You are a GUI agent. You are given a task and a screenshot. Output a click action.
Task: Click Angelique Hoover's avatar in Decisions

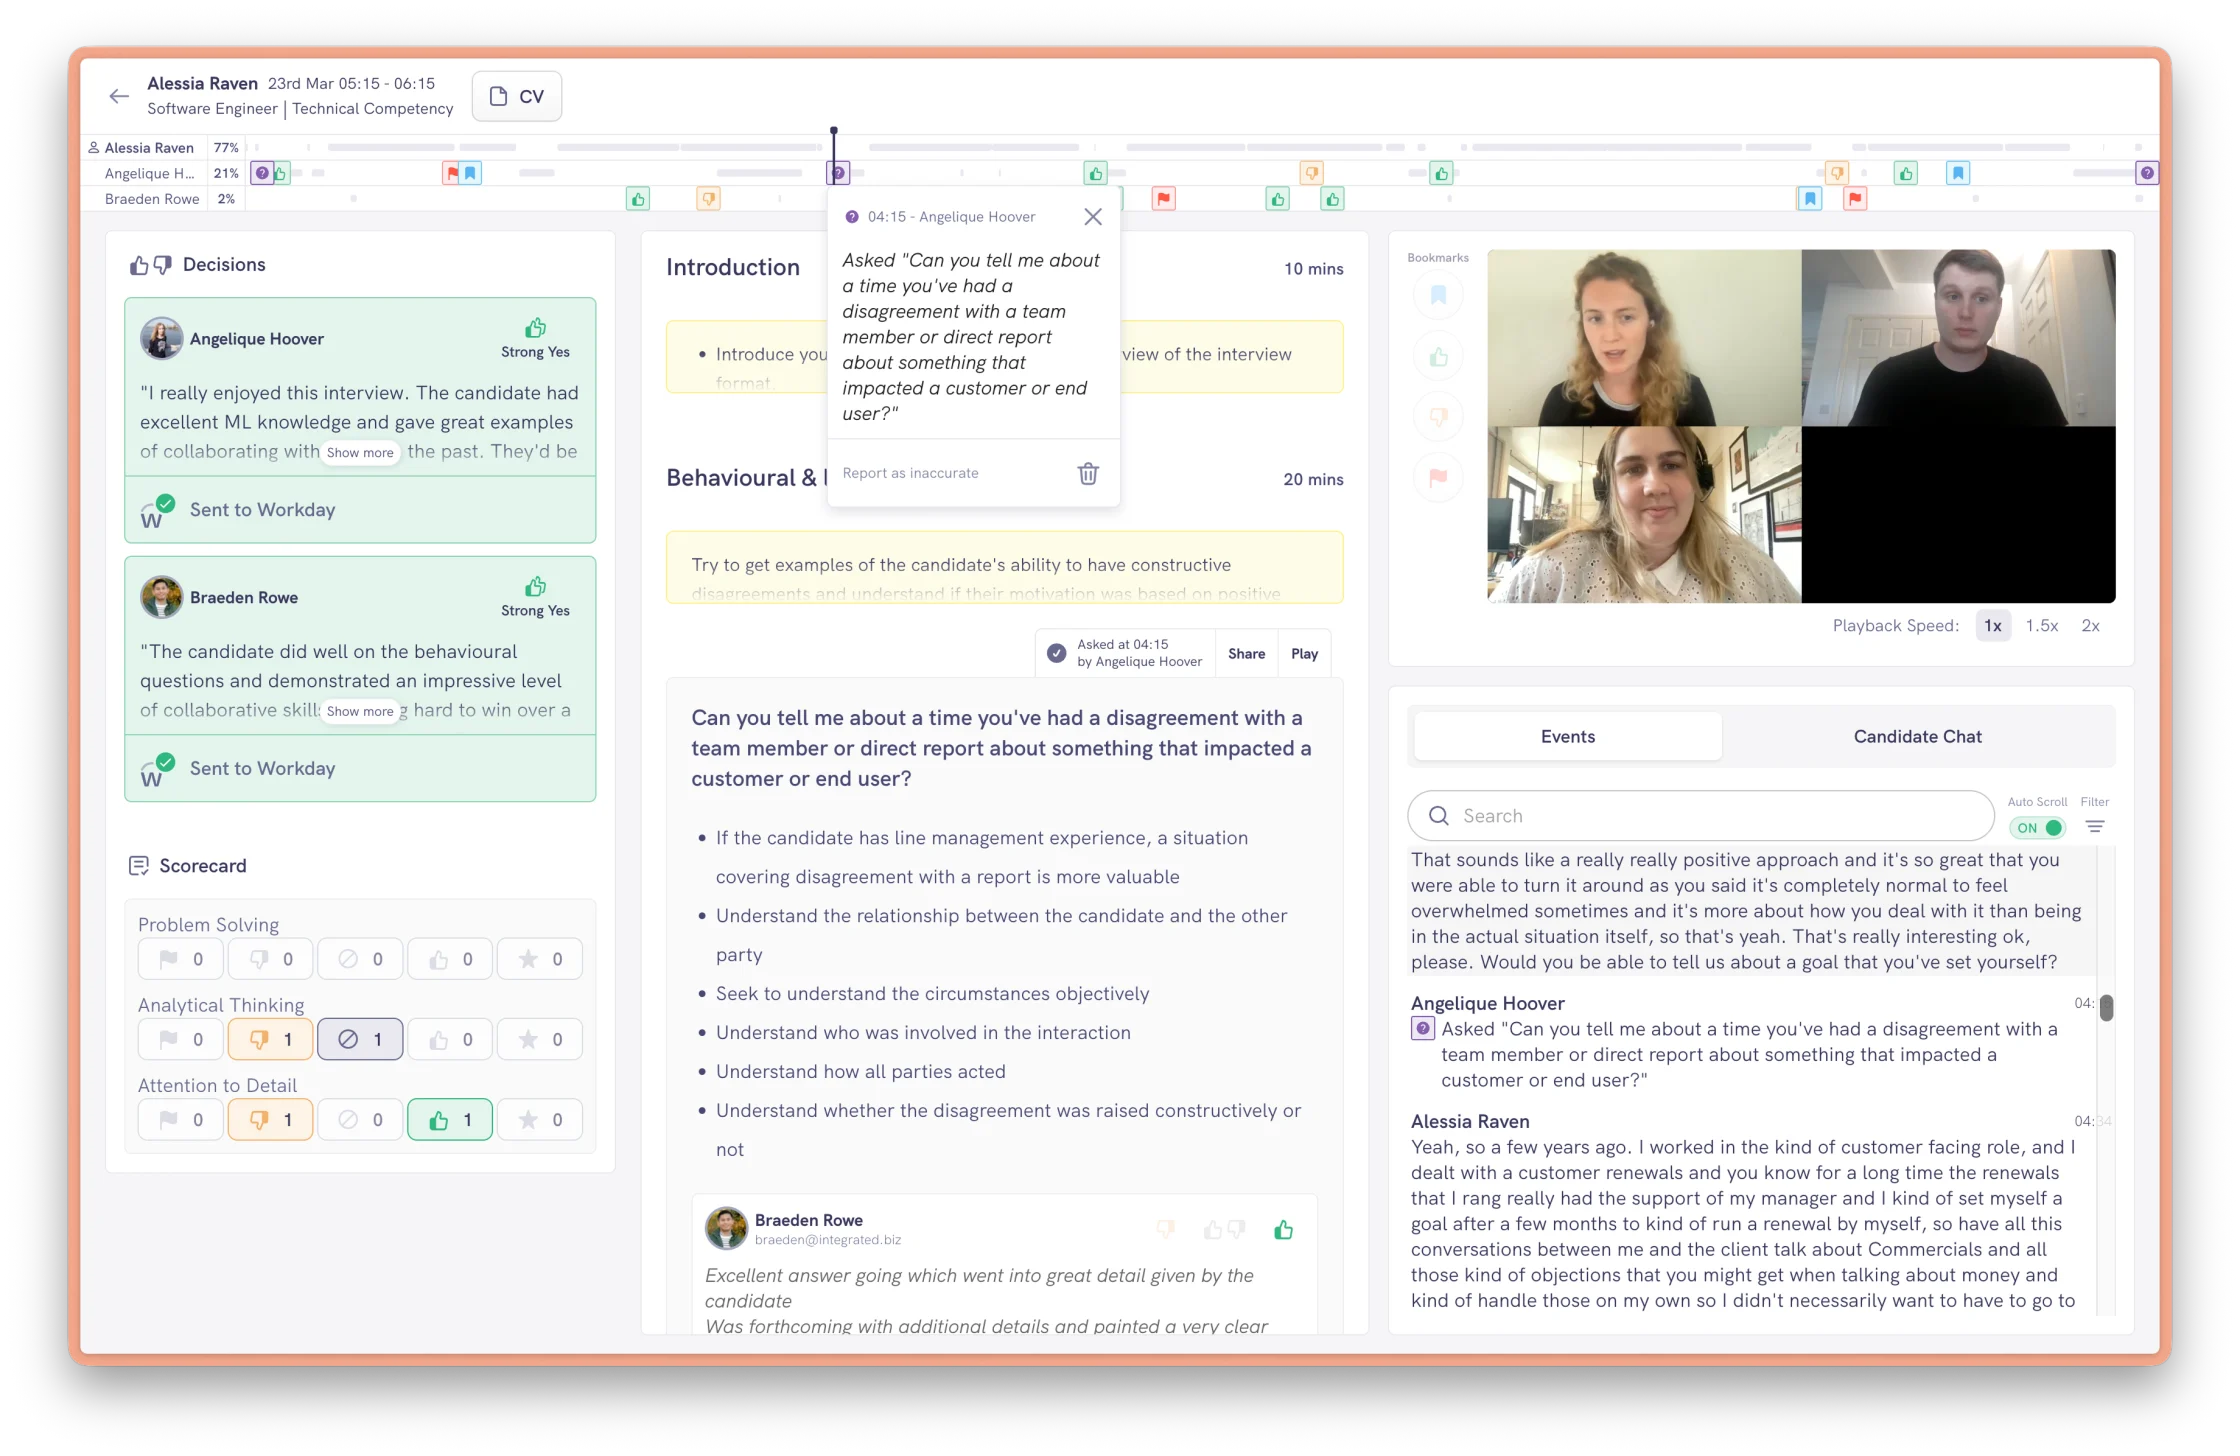161,338
